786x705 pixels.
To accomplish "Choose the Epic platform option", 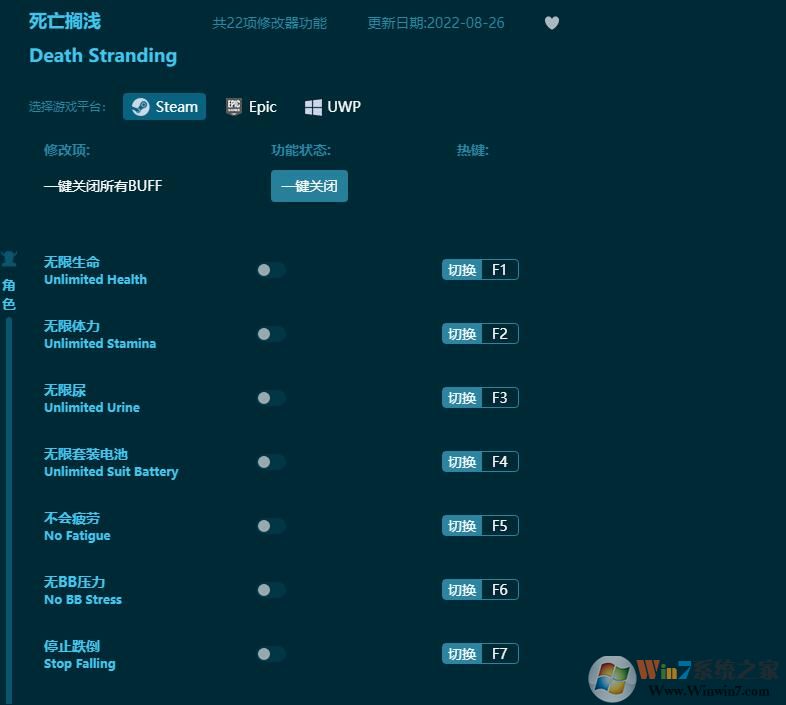I will pyautogui.click(x=251, y=106).
